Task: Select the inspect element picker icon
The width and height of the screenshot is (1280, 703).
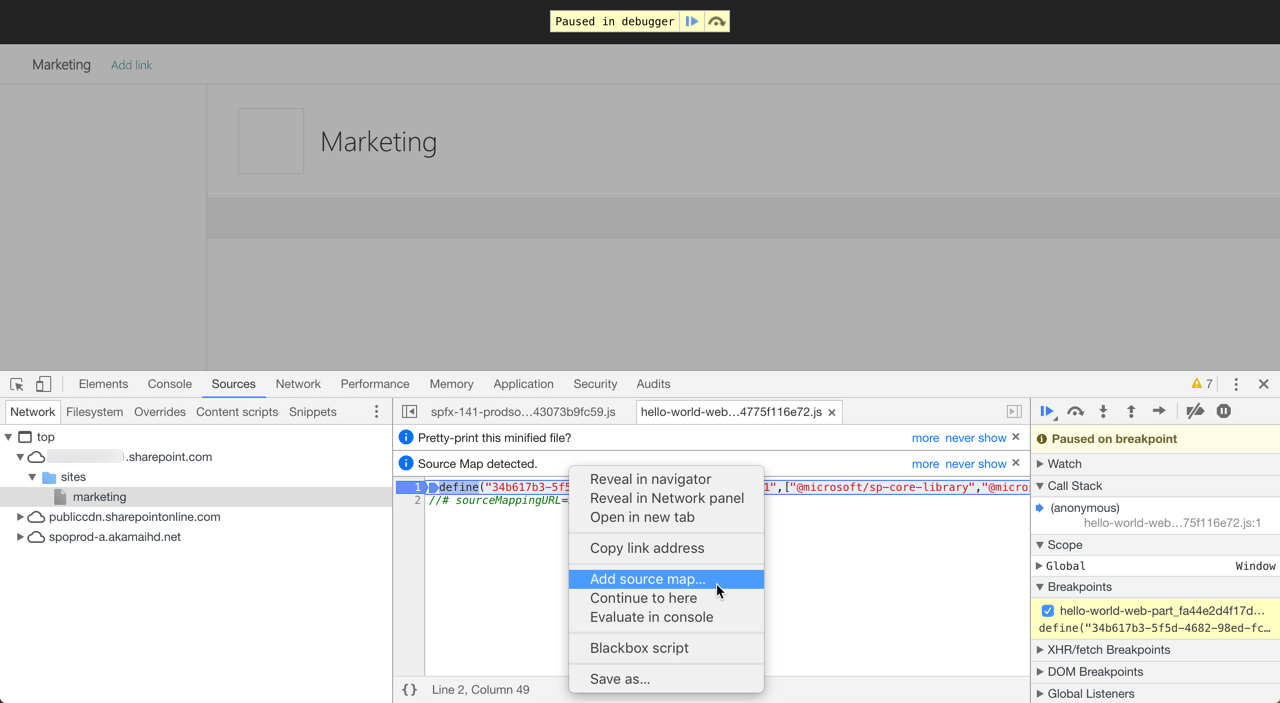Action: click(17, 384)
